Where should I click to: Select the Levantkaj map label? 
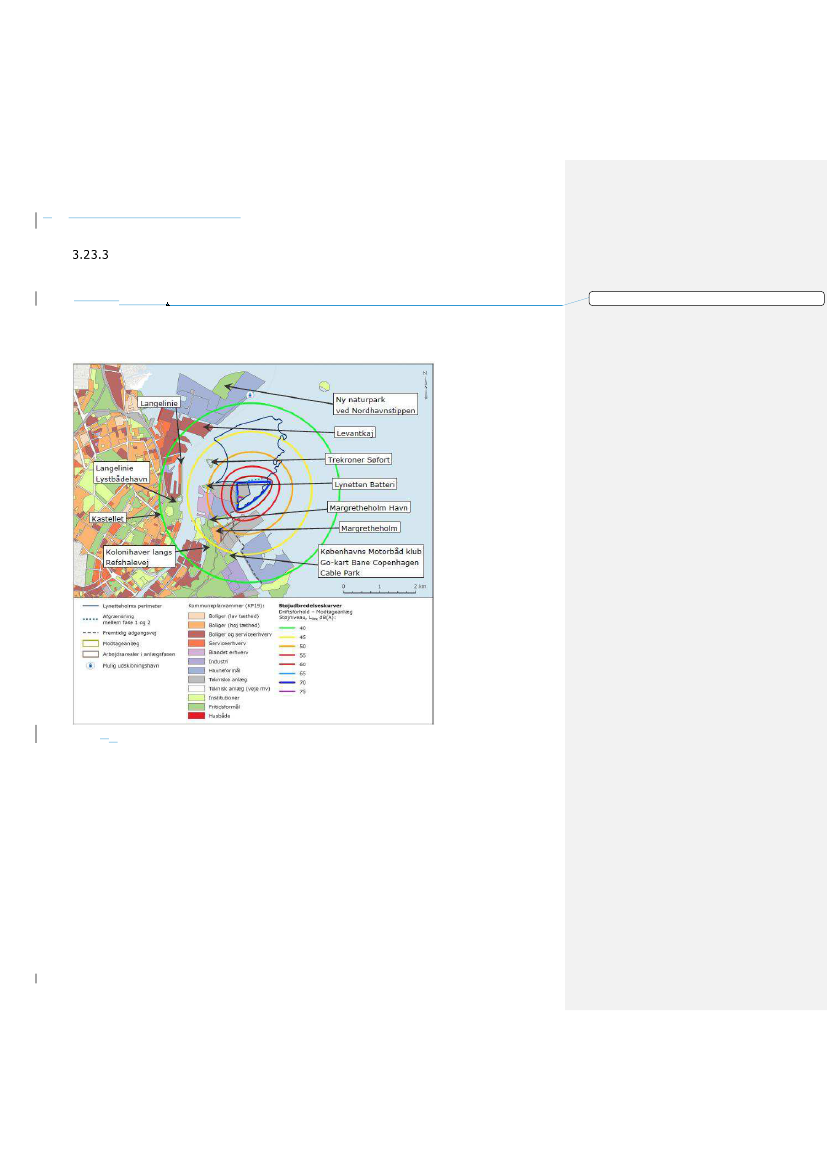pos(355,432)
